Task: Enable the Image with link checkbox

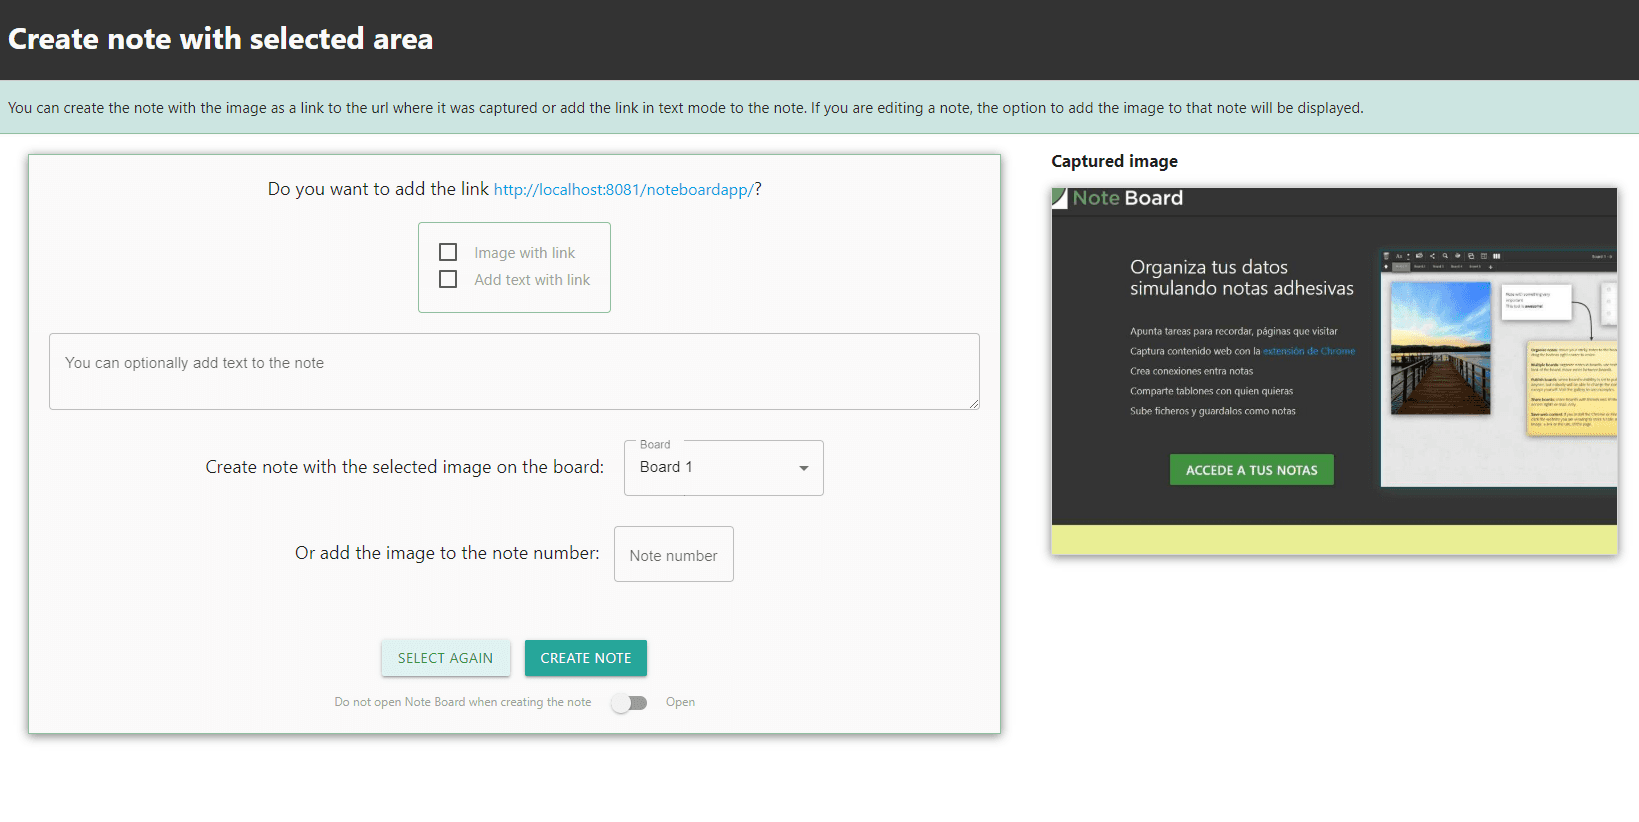Action: point(448,252)
